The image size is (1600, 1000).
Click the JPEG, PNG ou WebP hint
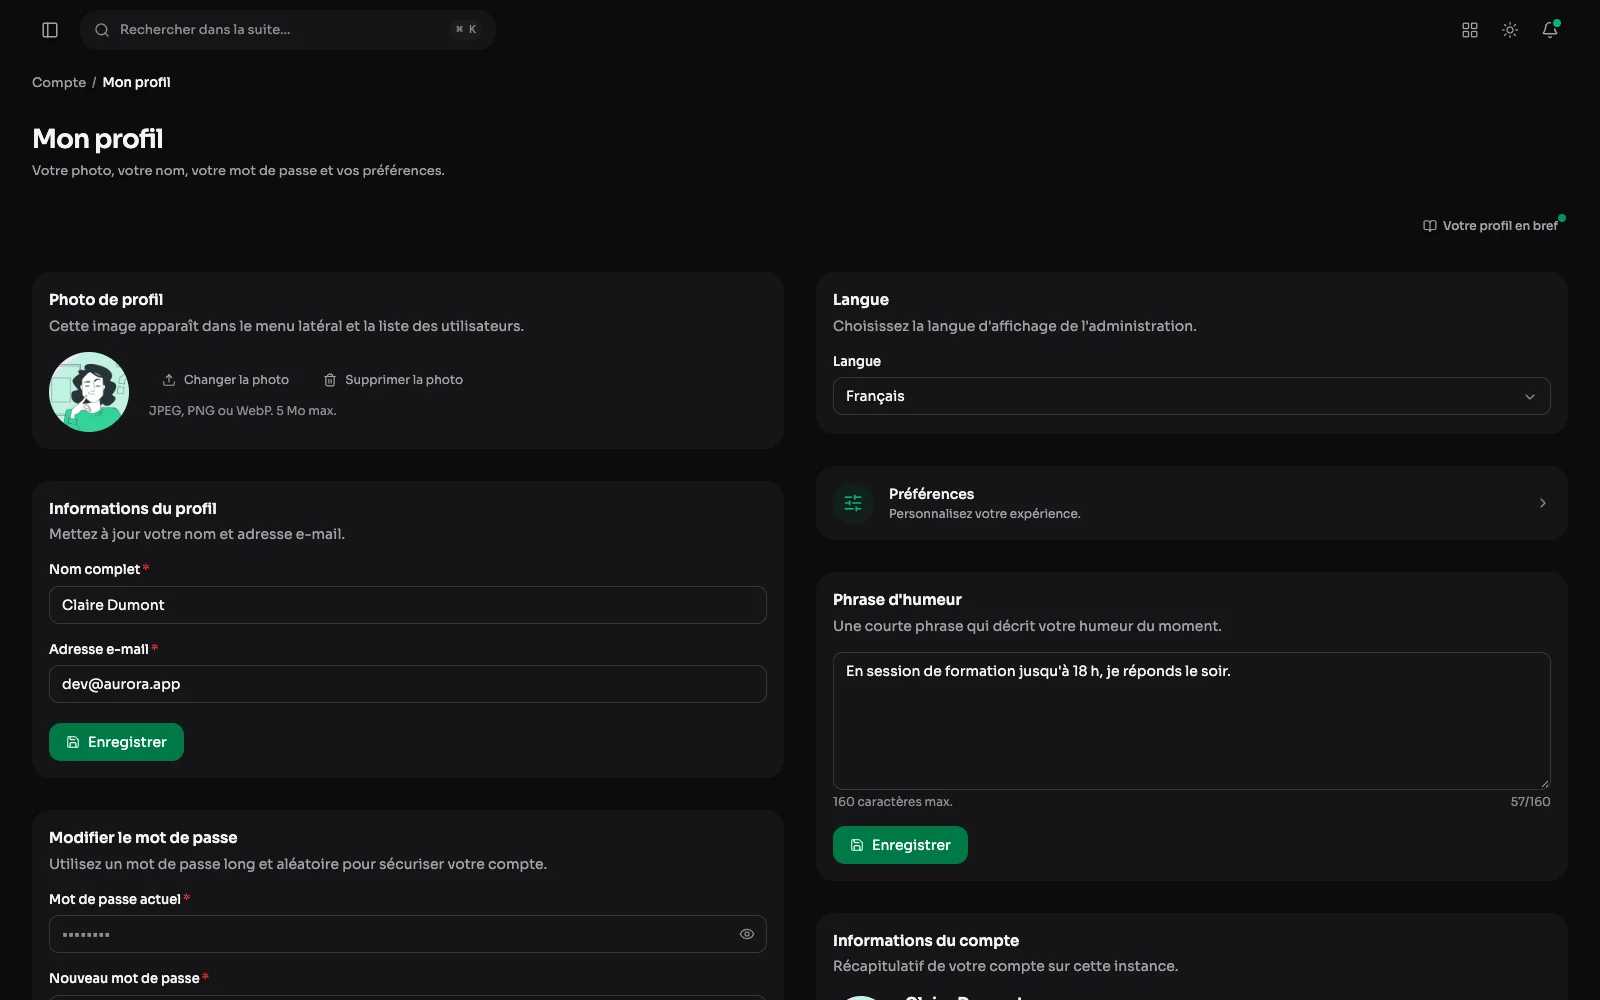pyautogui.click(x=243, y=411)
